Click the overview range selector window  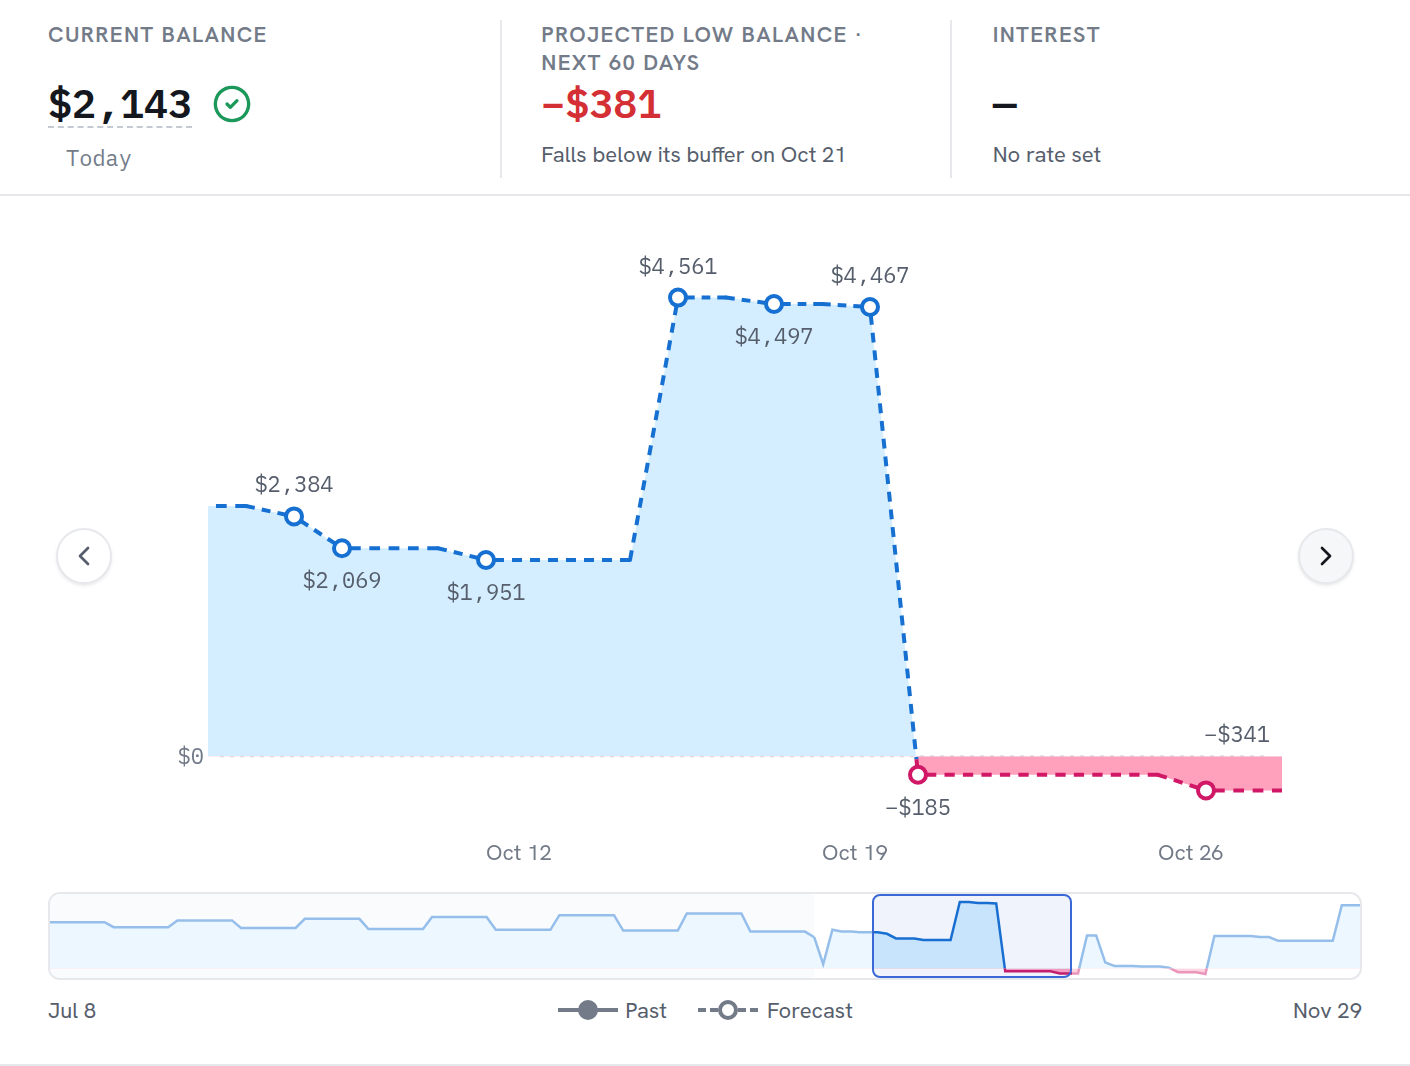point(972,936)
